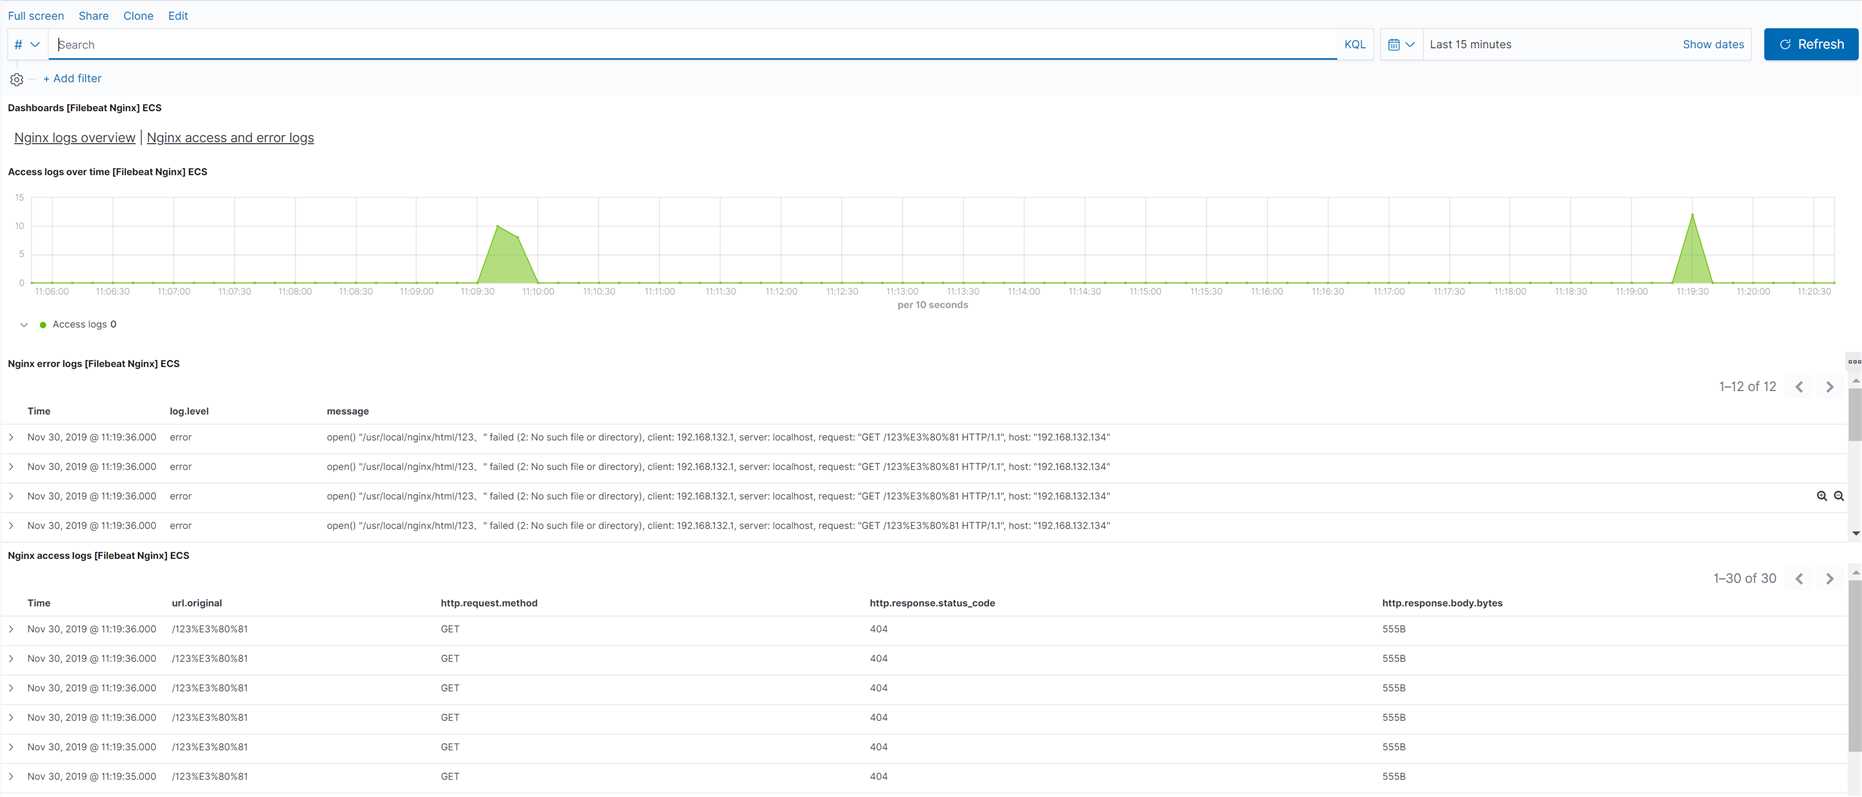Expand the bottom 11:19:35 access log row
This screenshot has width=1862, height=797.
coord(12,777)
